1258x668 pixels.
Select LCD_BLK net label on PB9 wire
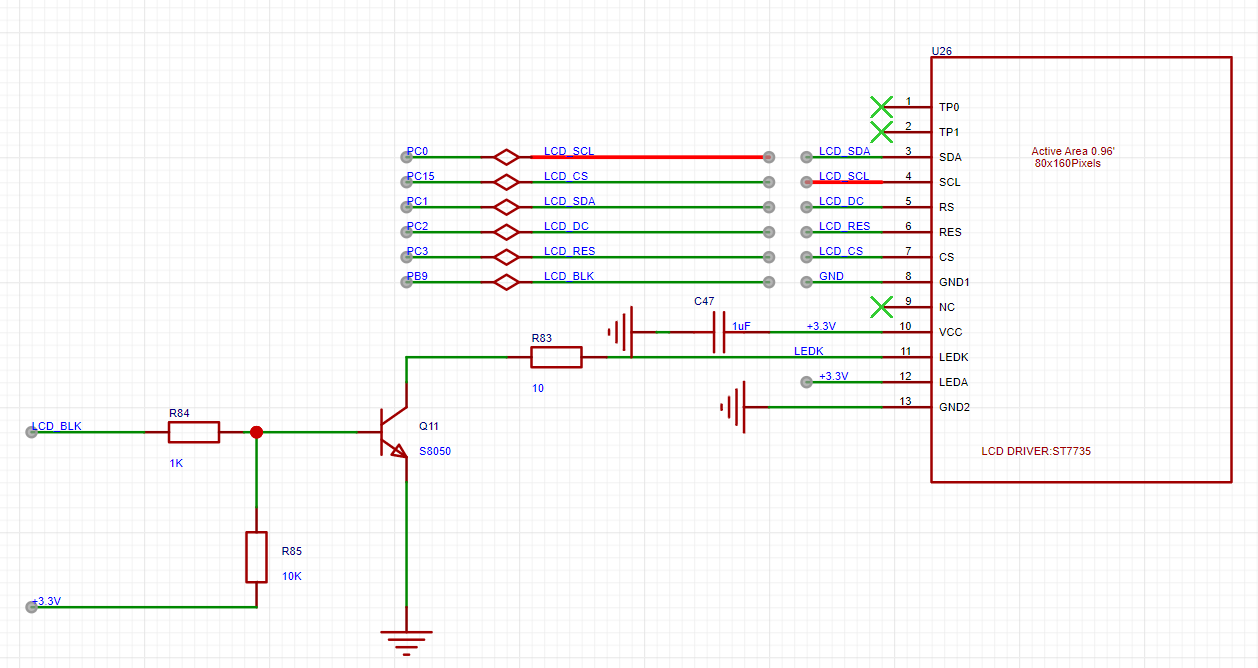[x=569, y=277]
